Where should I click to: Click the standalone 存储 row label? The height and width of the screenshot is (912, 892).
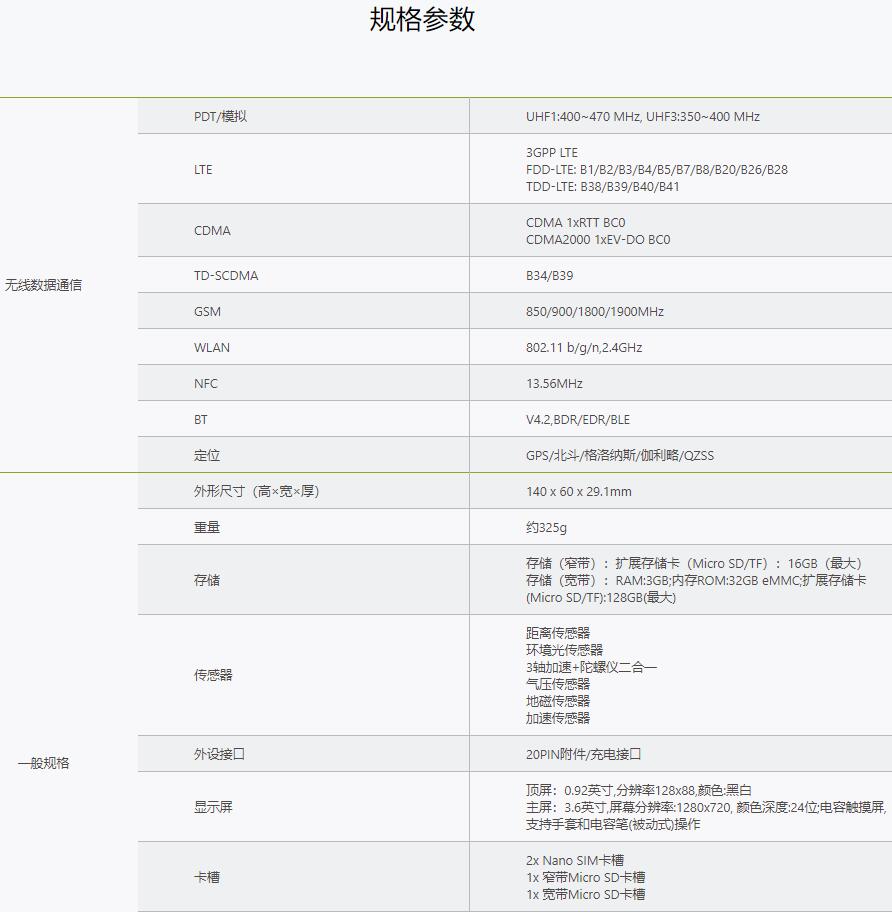(x=207, y=580)
